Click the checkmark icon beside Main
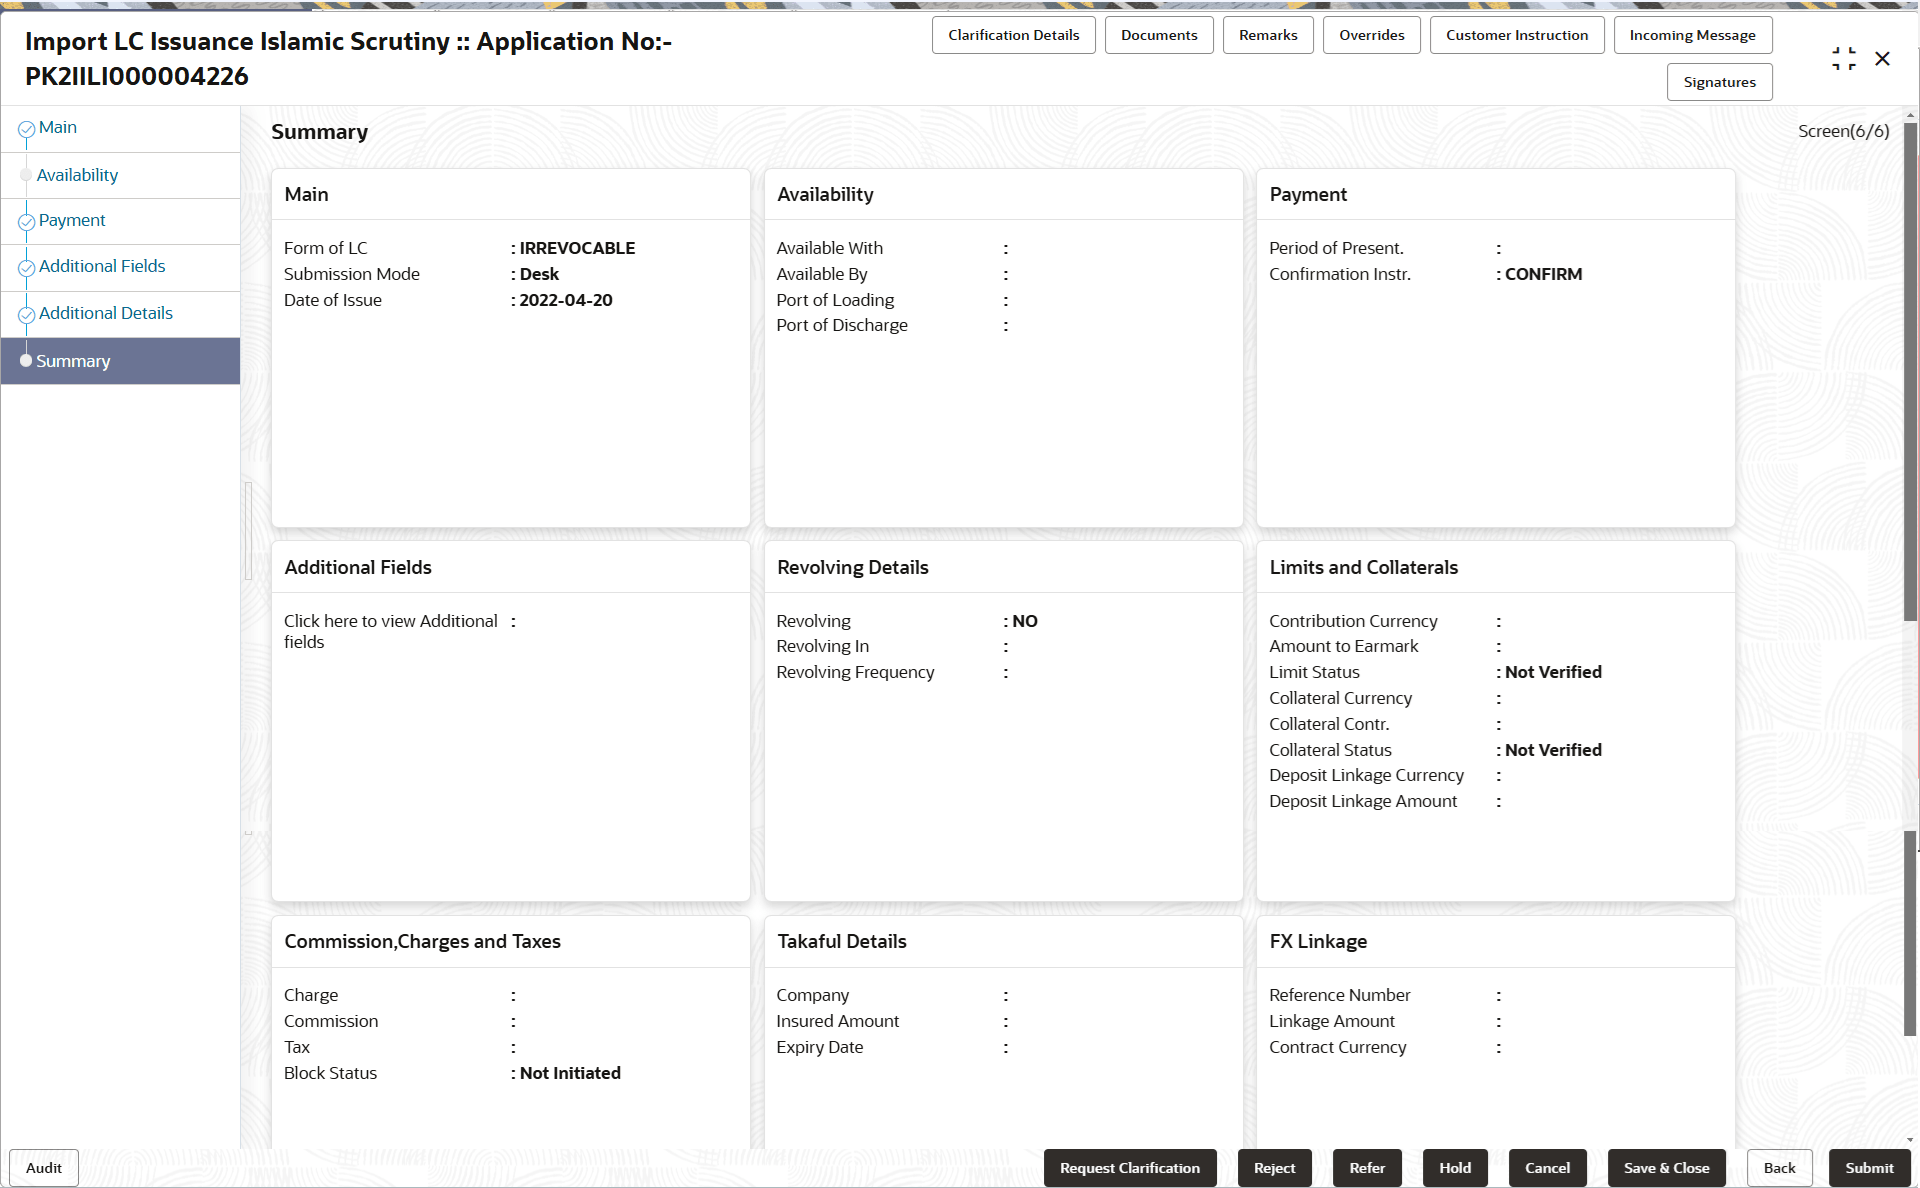Image resolution: width=1920 pixels, height=1188 pixels. tap(27, 129)
